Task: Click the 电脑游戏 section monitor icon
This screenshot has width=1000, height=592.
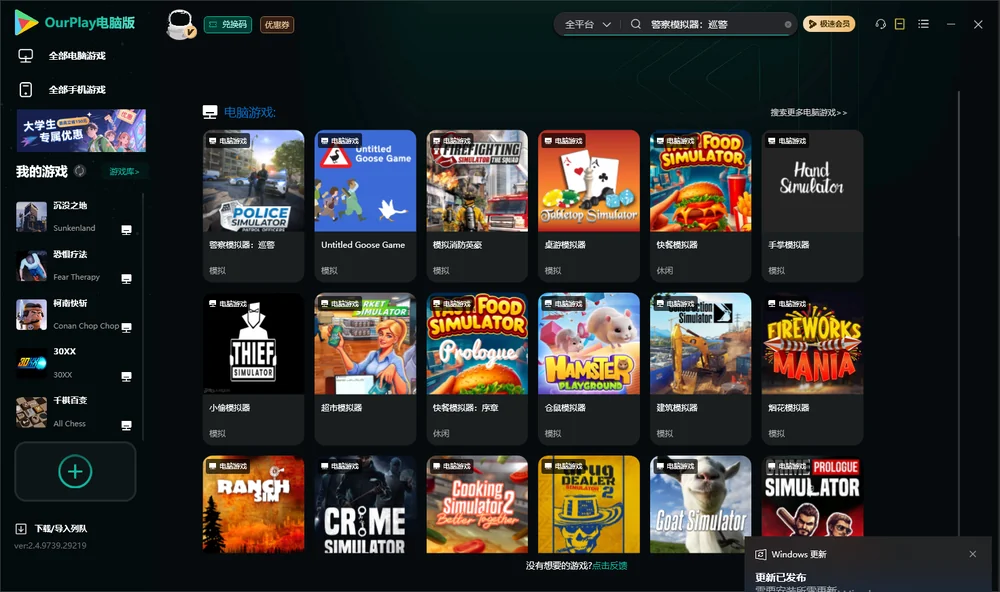Action: click(210, 112)
